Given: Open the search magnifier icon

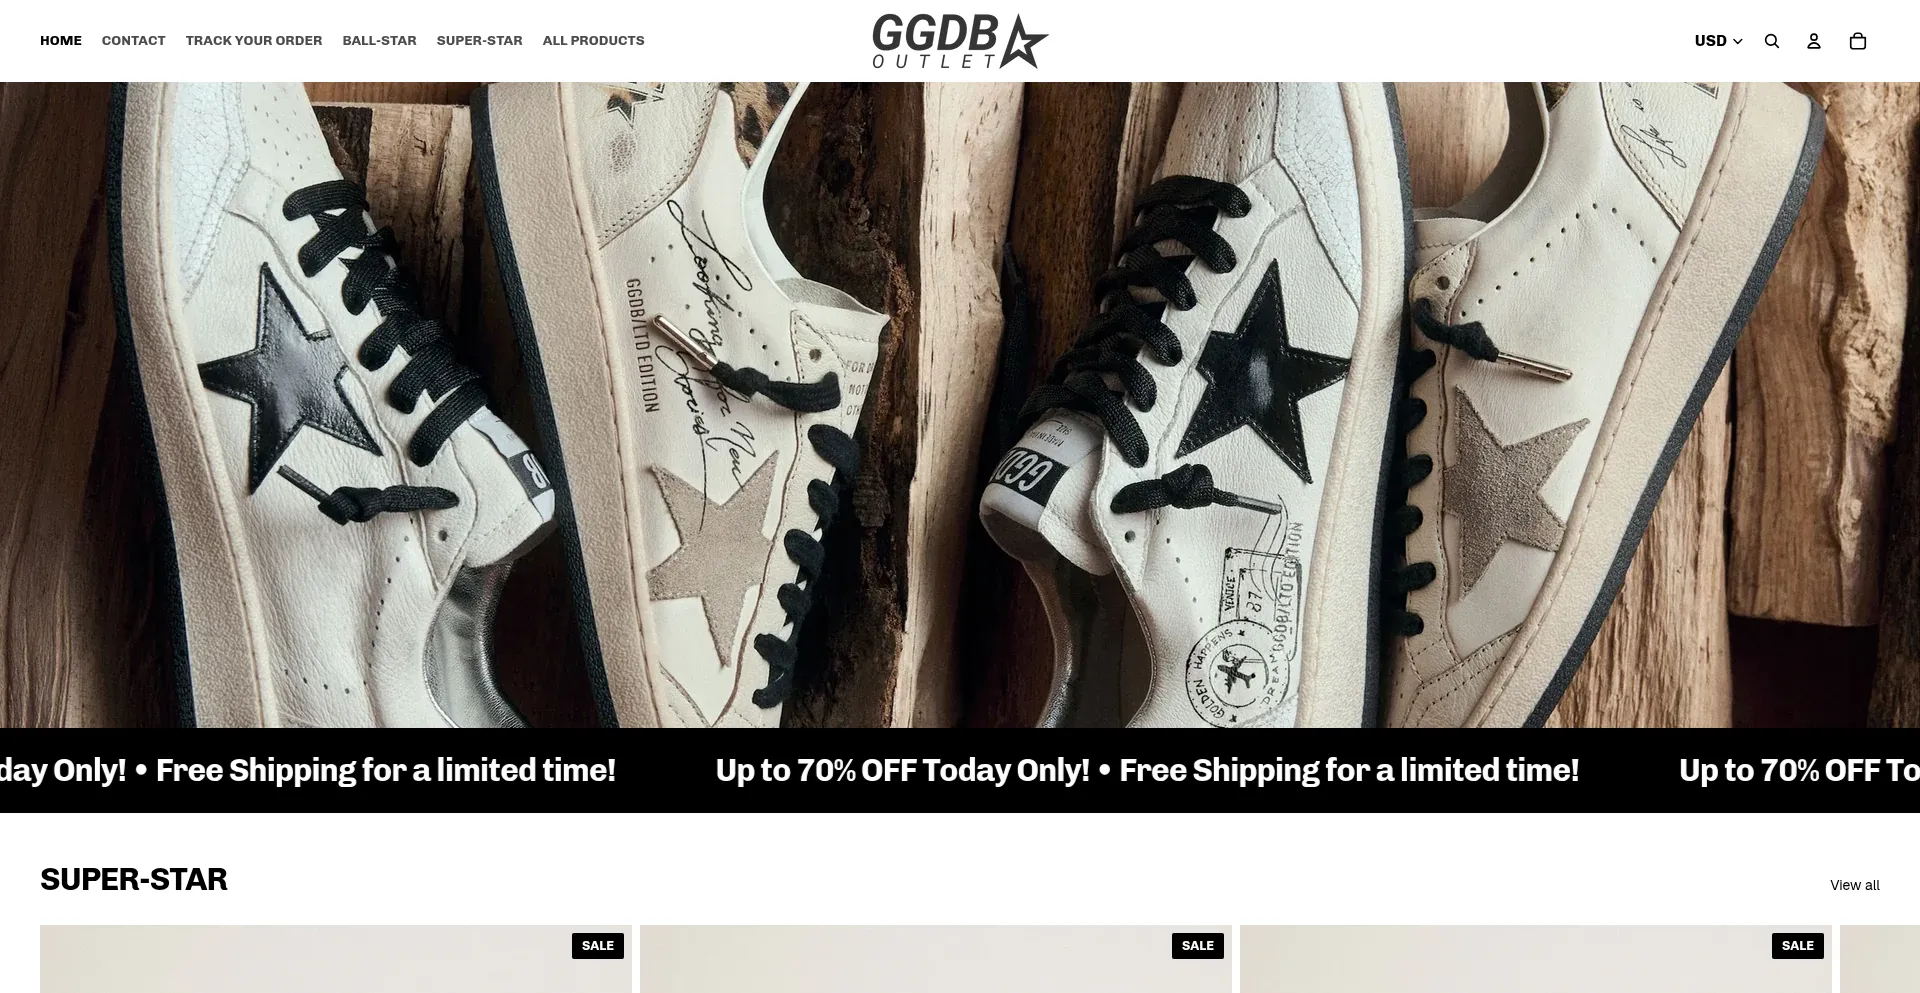Looking at the screenshot, I should tap(1772, 41).
